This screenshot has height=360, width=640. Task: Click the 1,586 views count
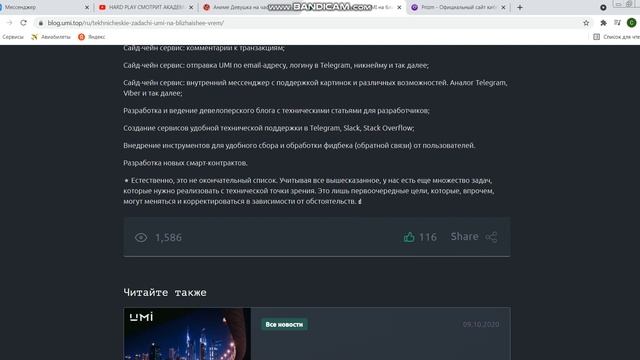coord(168,238)
